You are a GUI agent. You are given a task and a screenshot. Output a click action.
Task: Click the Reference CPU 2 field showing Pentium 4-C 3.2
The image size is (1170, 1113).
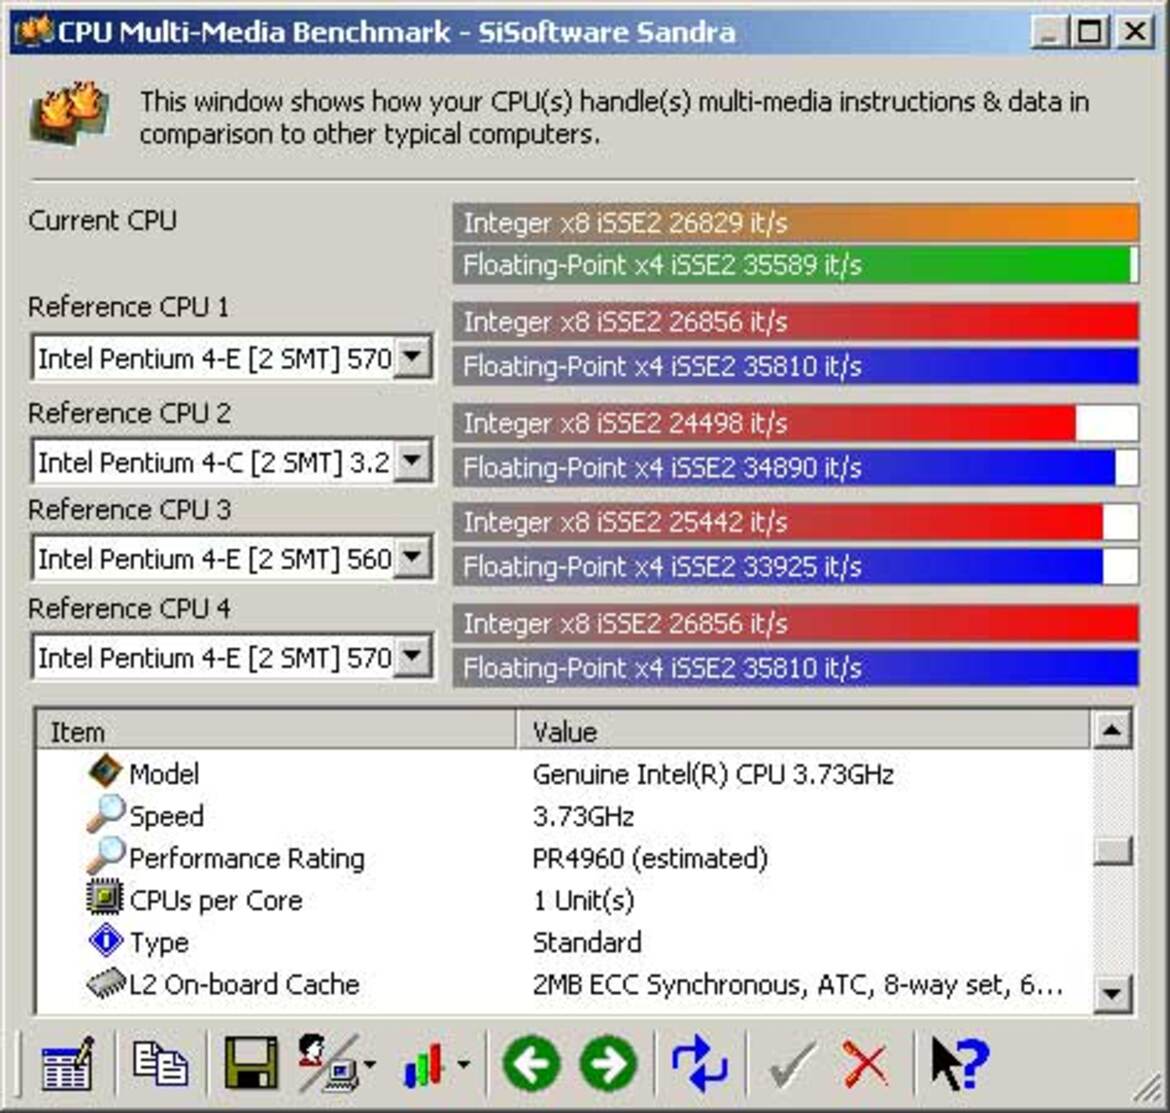pyautogui.click(x=232, y=462)
